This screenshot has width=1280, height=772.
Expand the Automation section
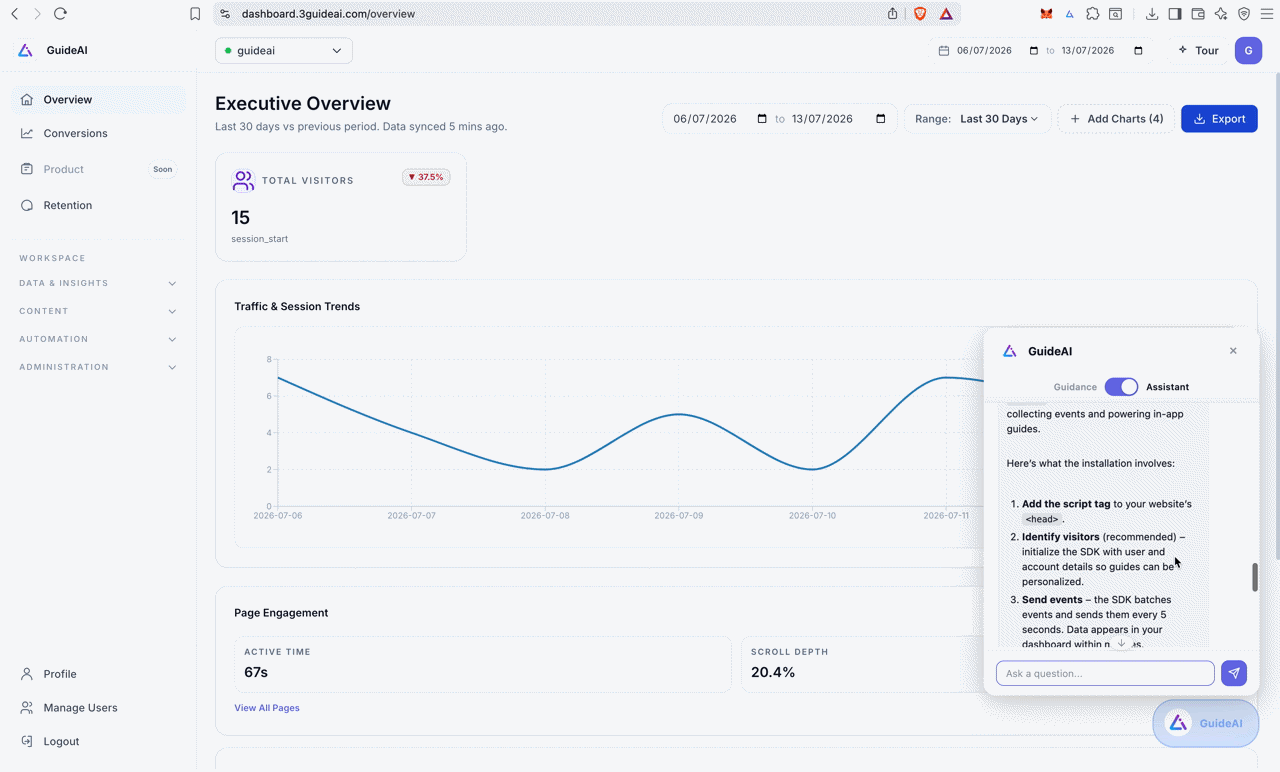pos(97,339)
